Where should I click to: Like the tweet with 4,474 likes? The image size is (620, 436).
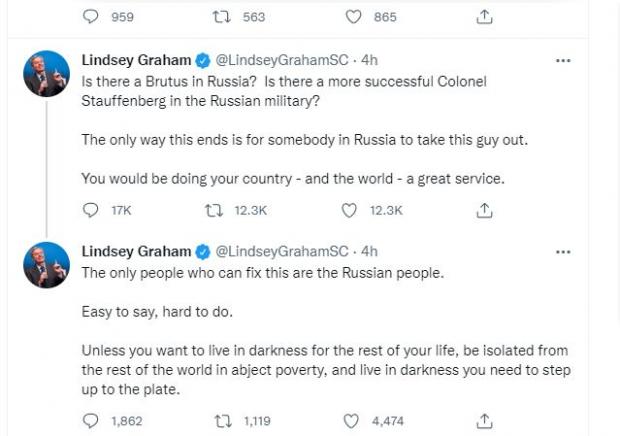click(351, 421)
